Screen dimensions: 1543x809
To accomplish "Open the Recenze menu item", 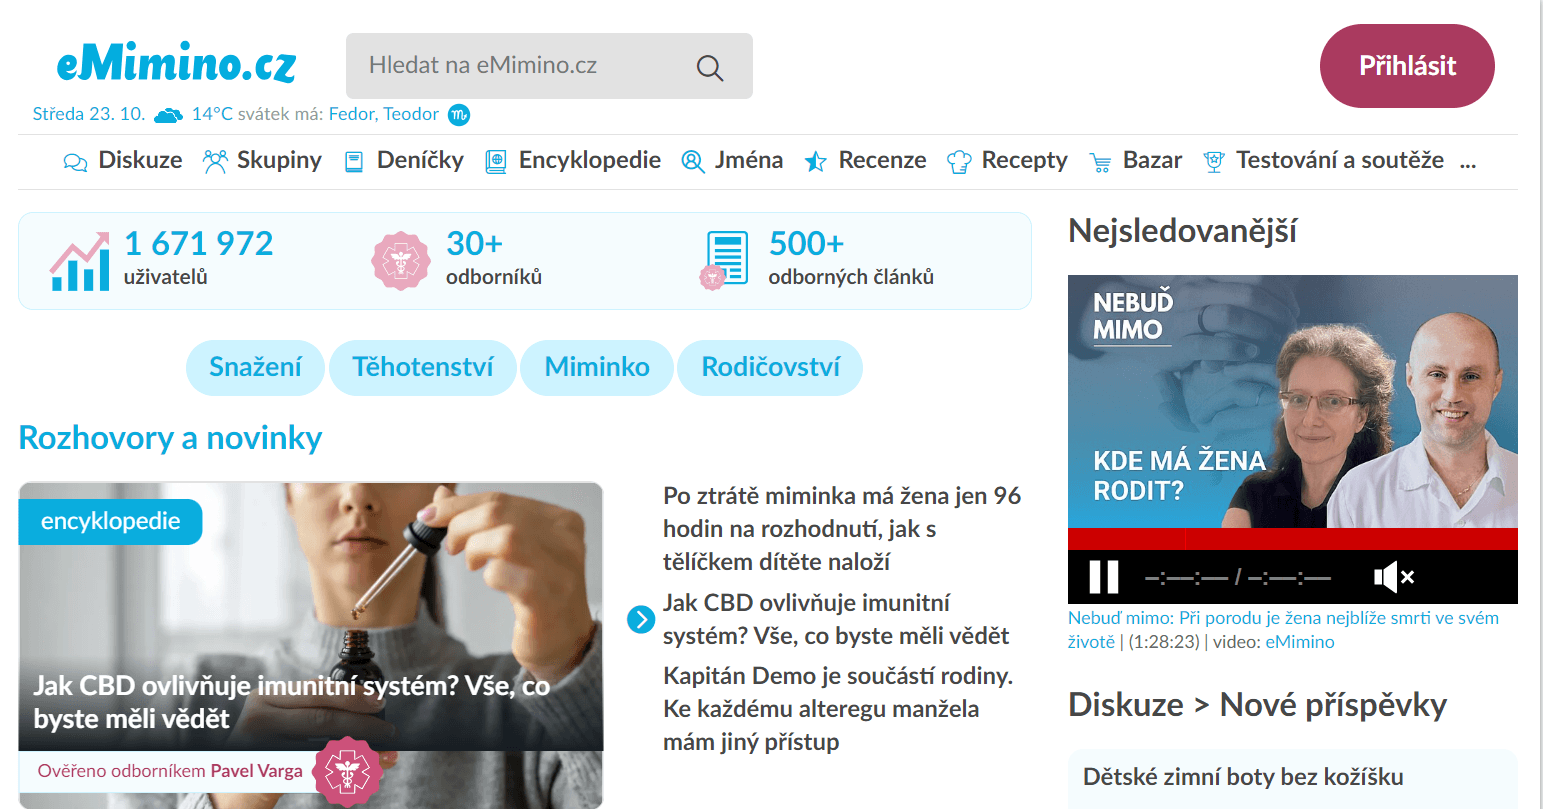I will 882,161.
